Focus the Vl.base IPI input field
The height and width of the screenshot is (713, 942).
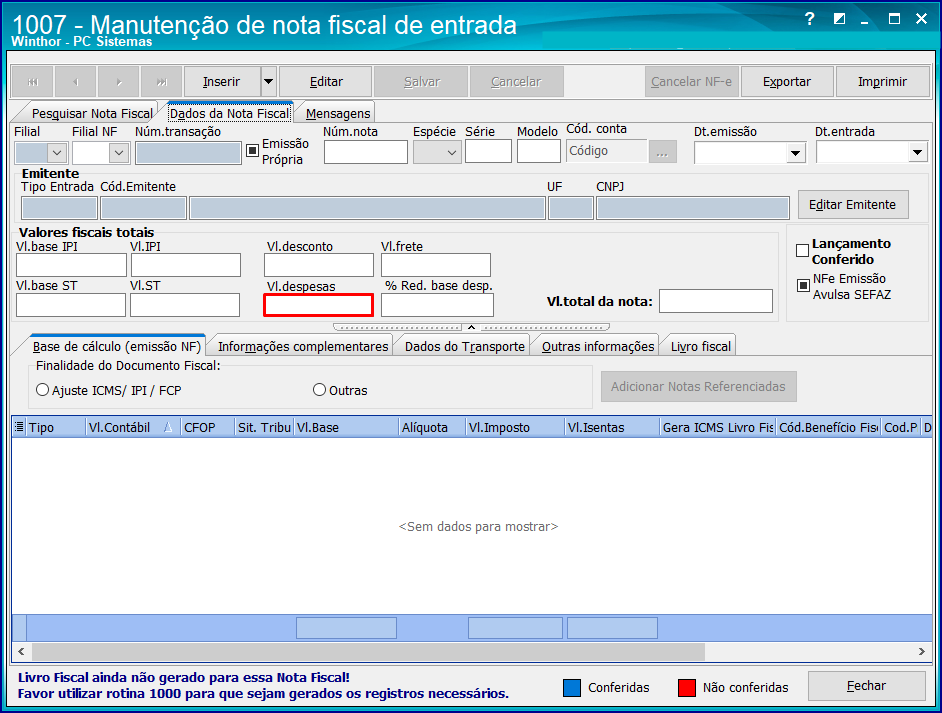71,265
